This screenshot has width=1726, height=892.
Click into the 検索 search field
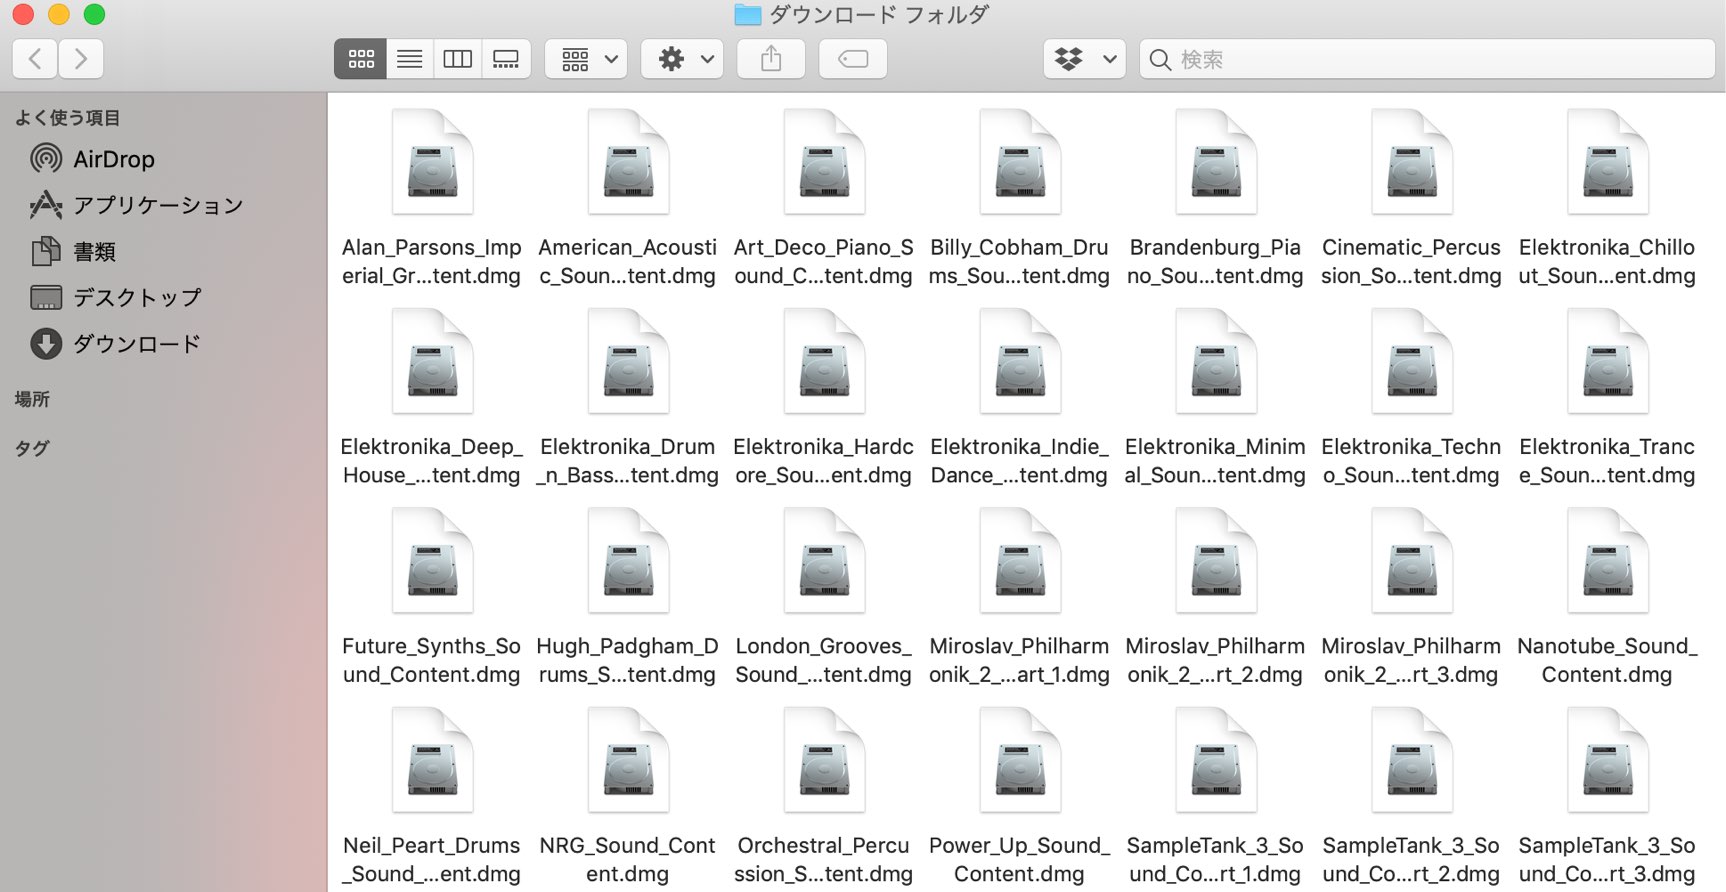coord(1427,59)
